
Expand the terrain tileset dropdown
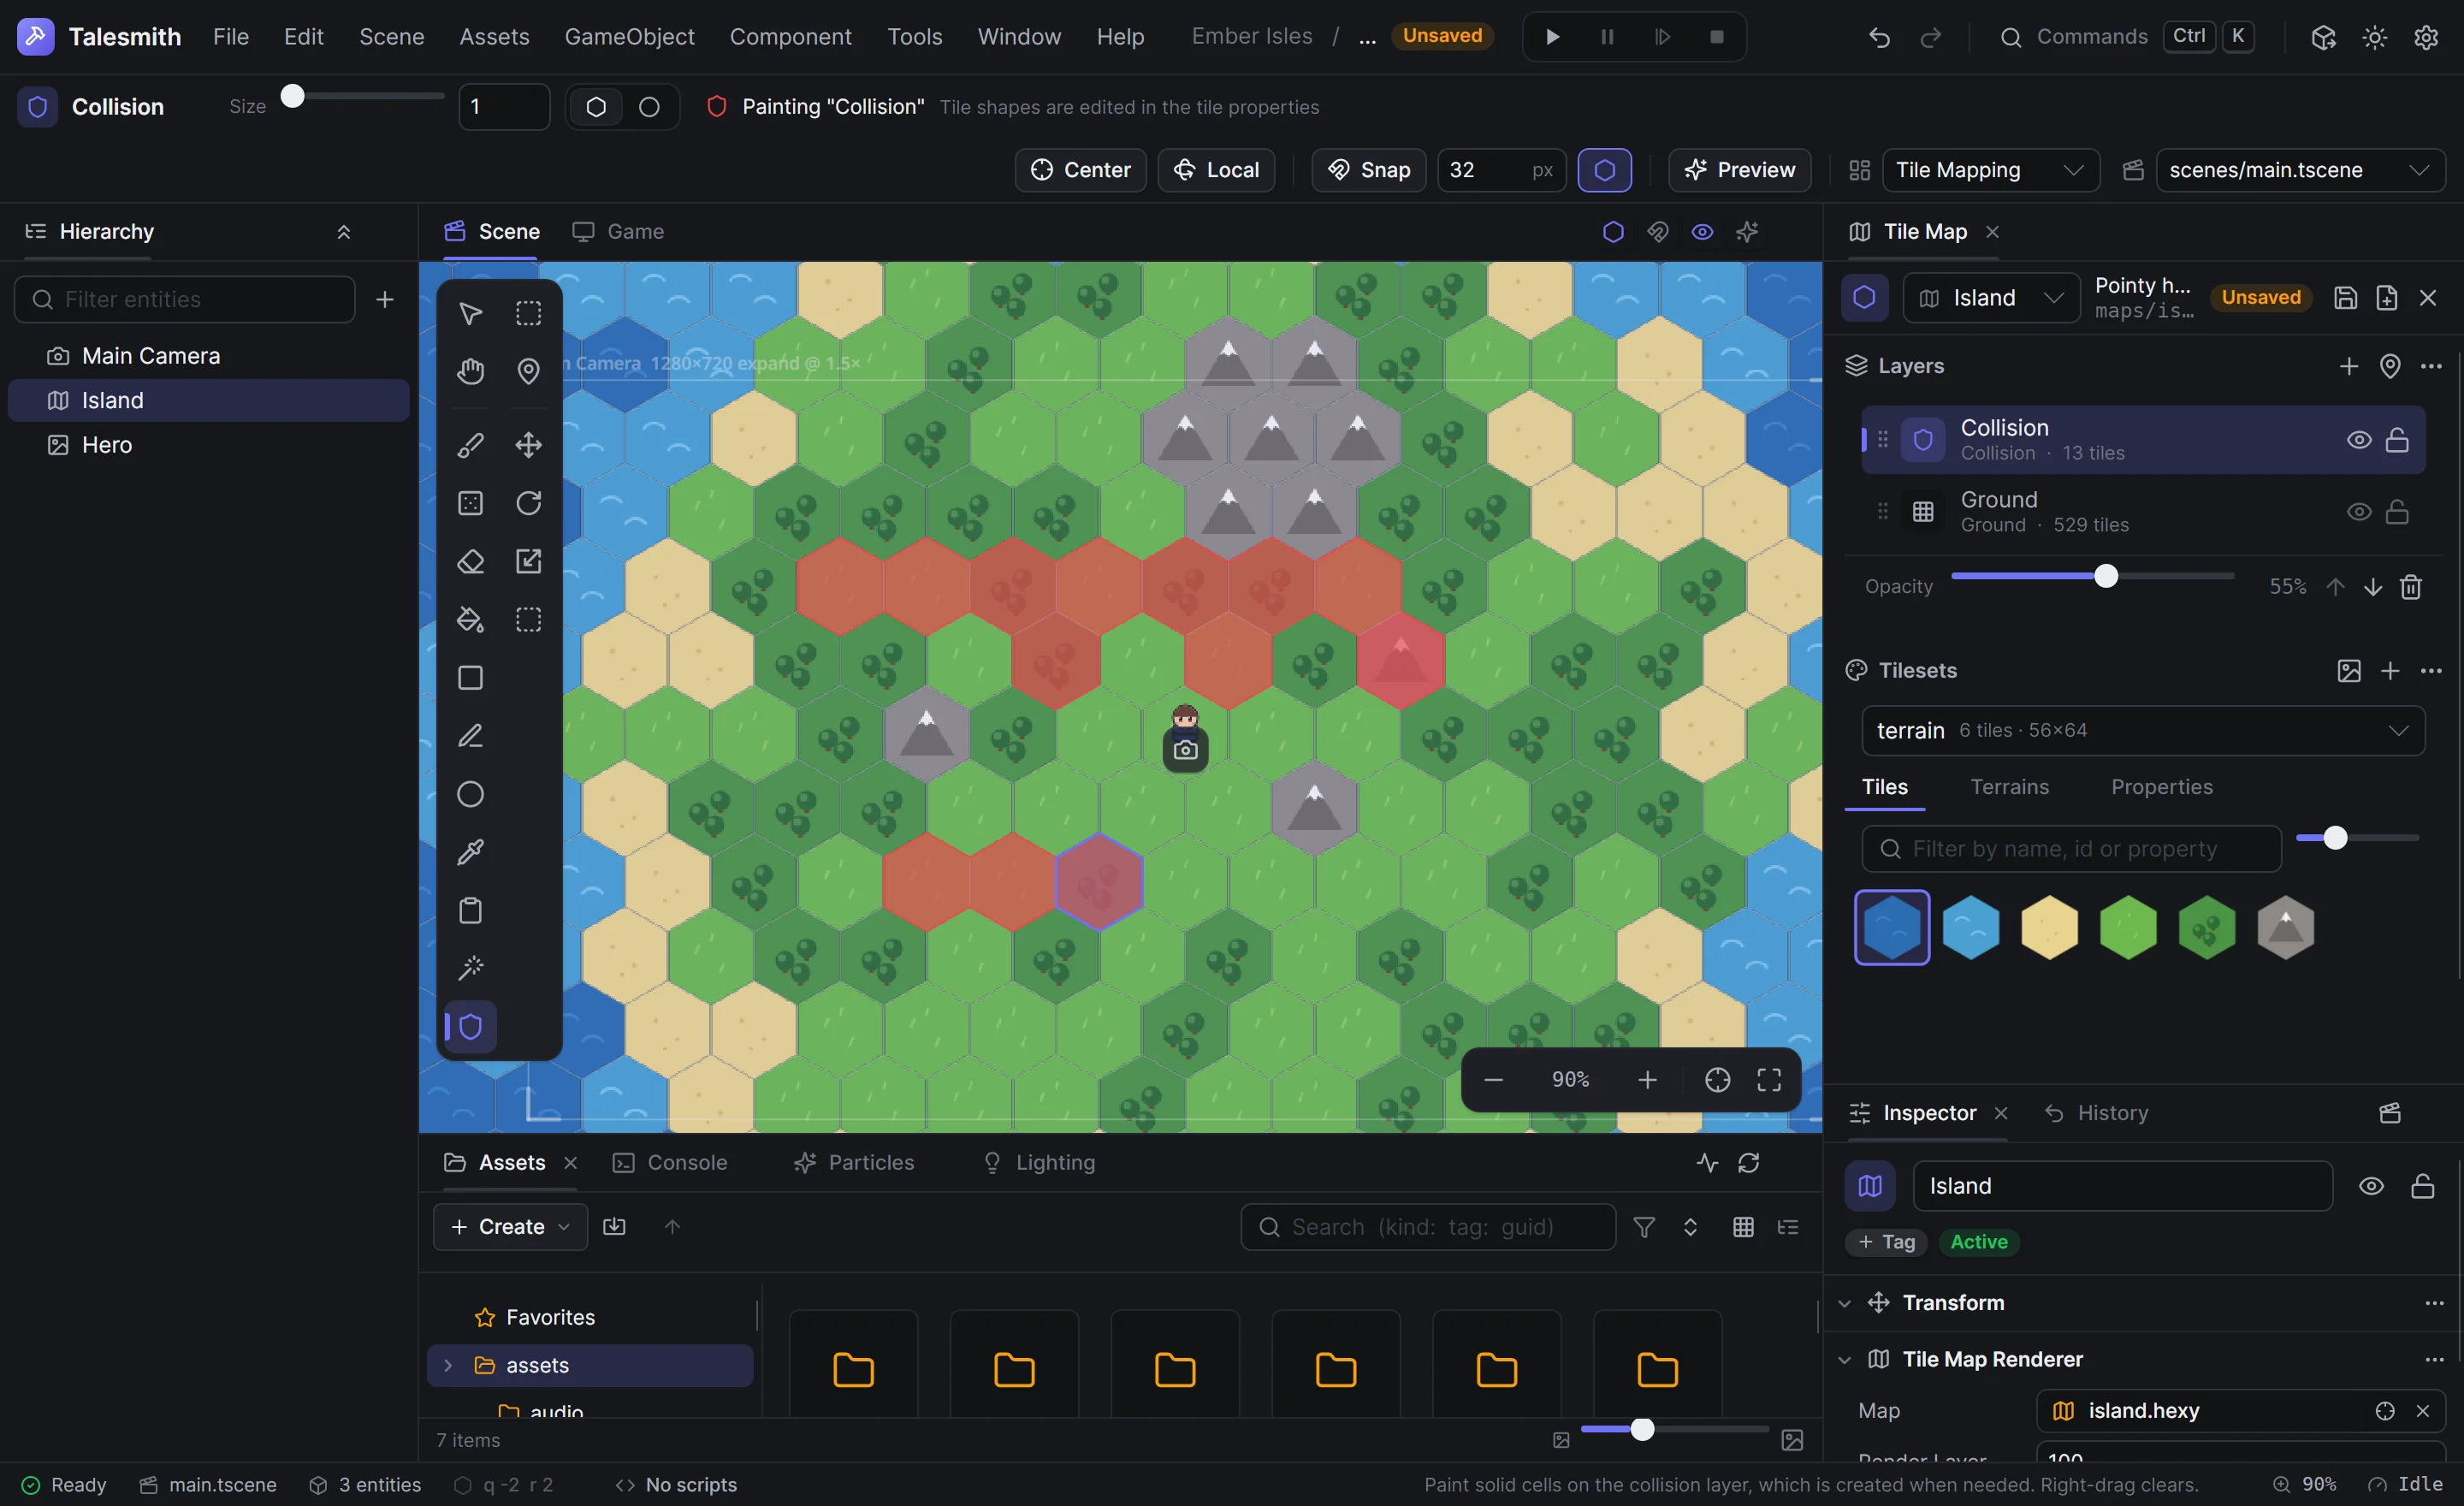pyautogui.click(x=2142, y=731)
